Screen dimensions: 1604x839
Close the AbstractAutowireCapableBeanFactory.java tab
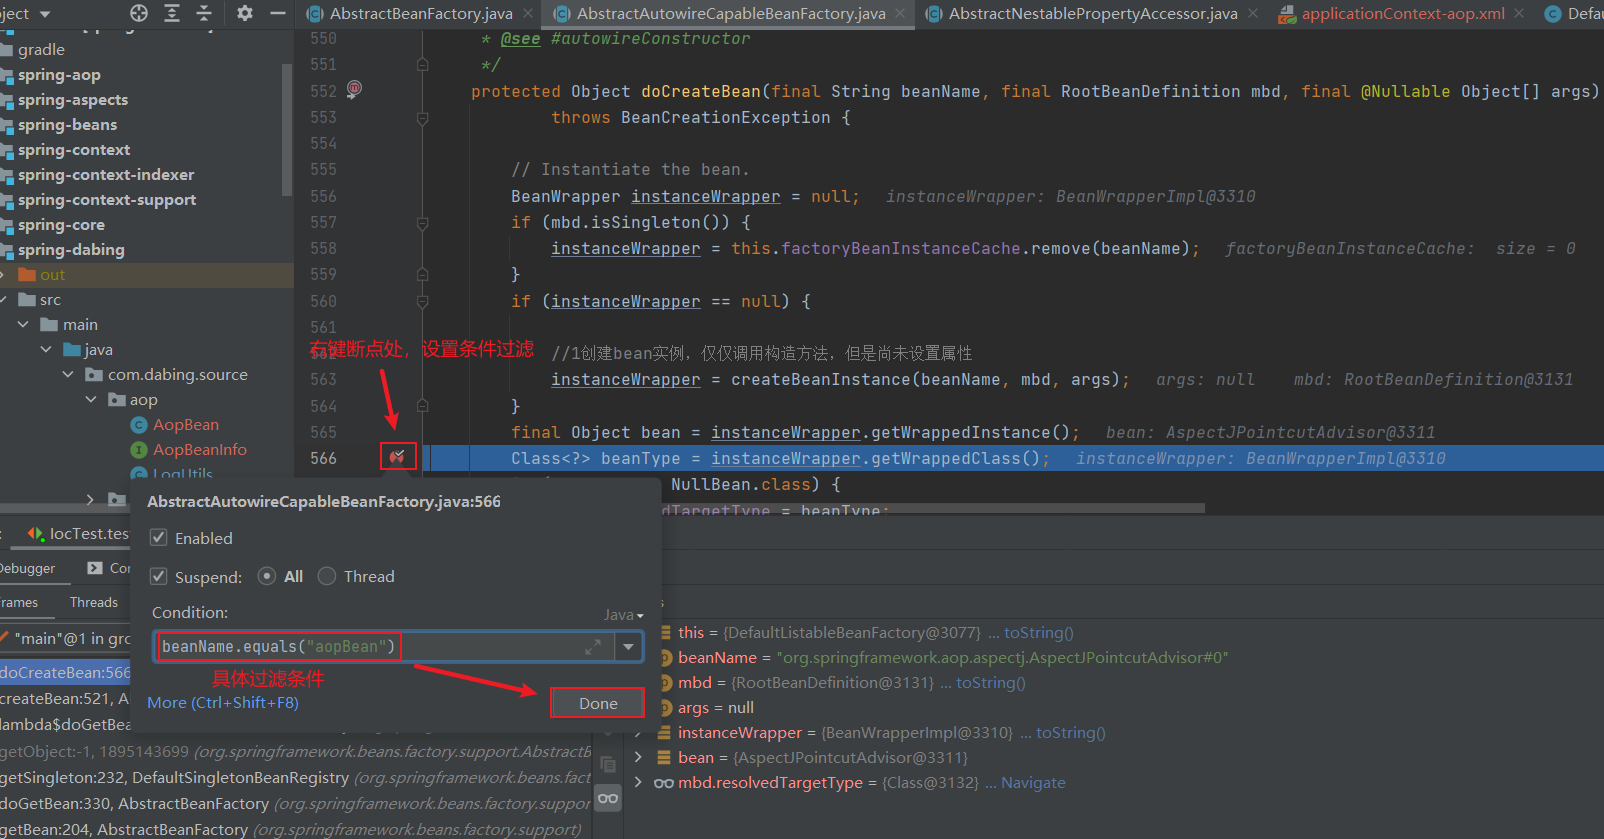point(900,13)
